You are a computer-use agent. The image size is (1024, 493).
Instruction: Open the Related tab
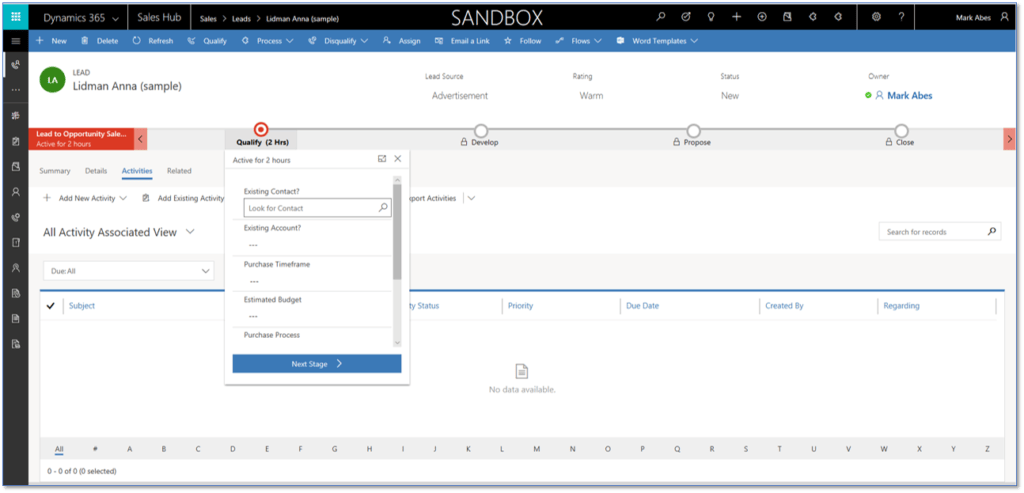[179, 171]
